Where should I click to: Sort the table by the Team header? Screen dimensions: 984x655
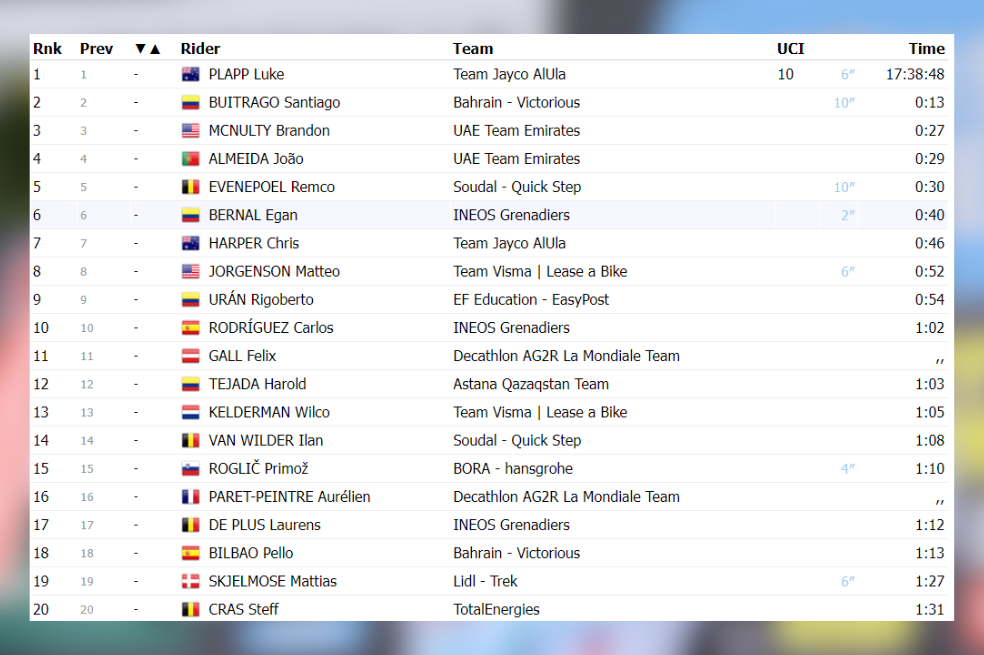tap(473, 49)
